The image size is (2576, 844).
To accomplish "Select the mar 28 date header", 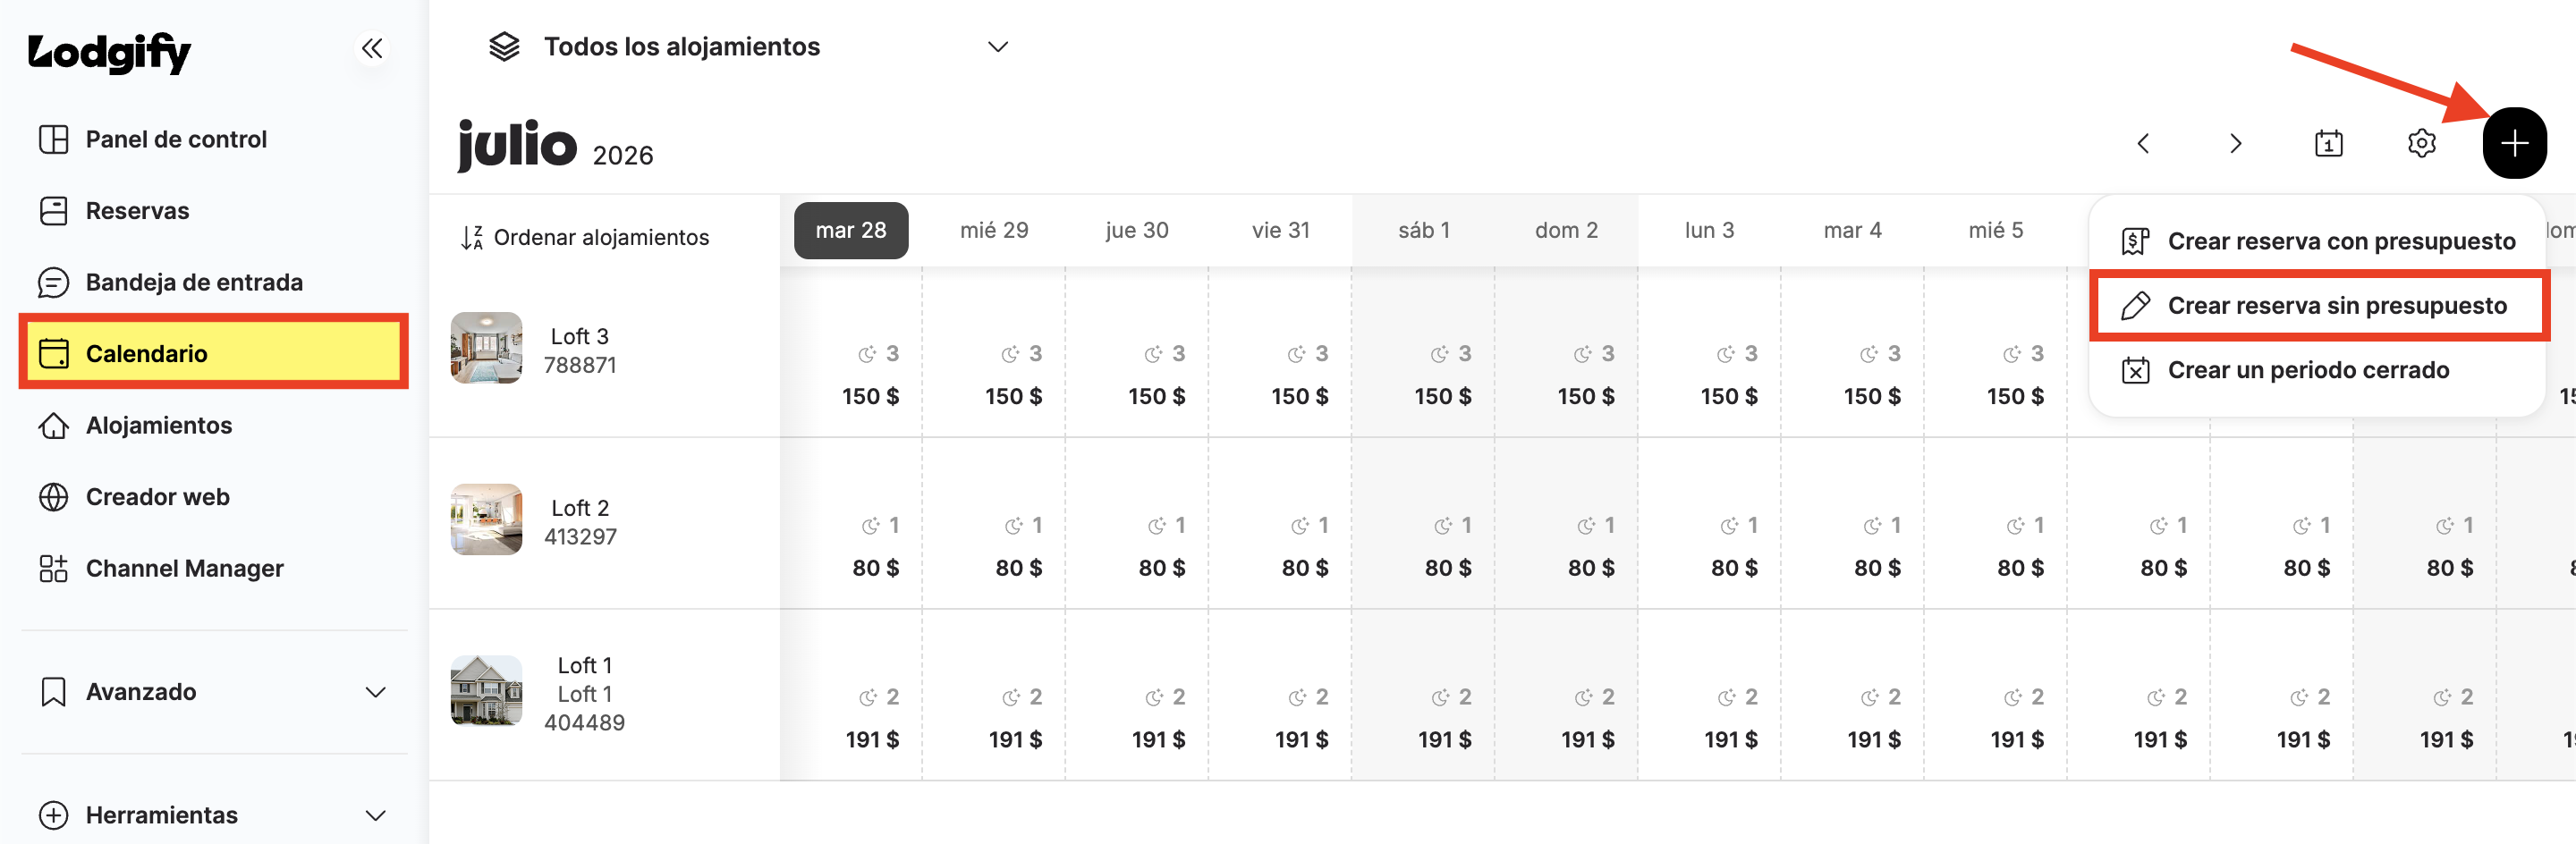I will 851,231.
